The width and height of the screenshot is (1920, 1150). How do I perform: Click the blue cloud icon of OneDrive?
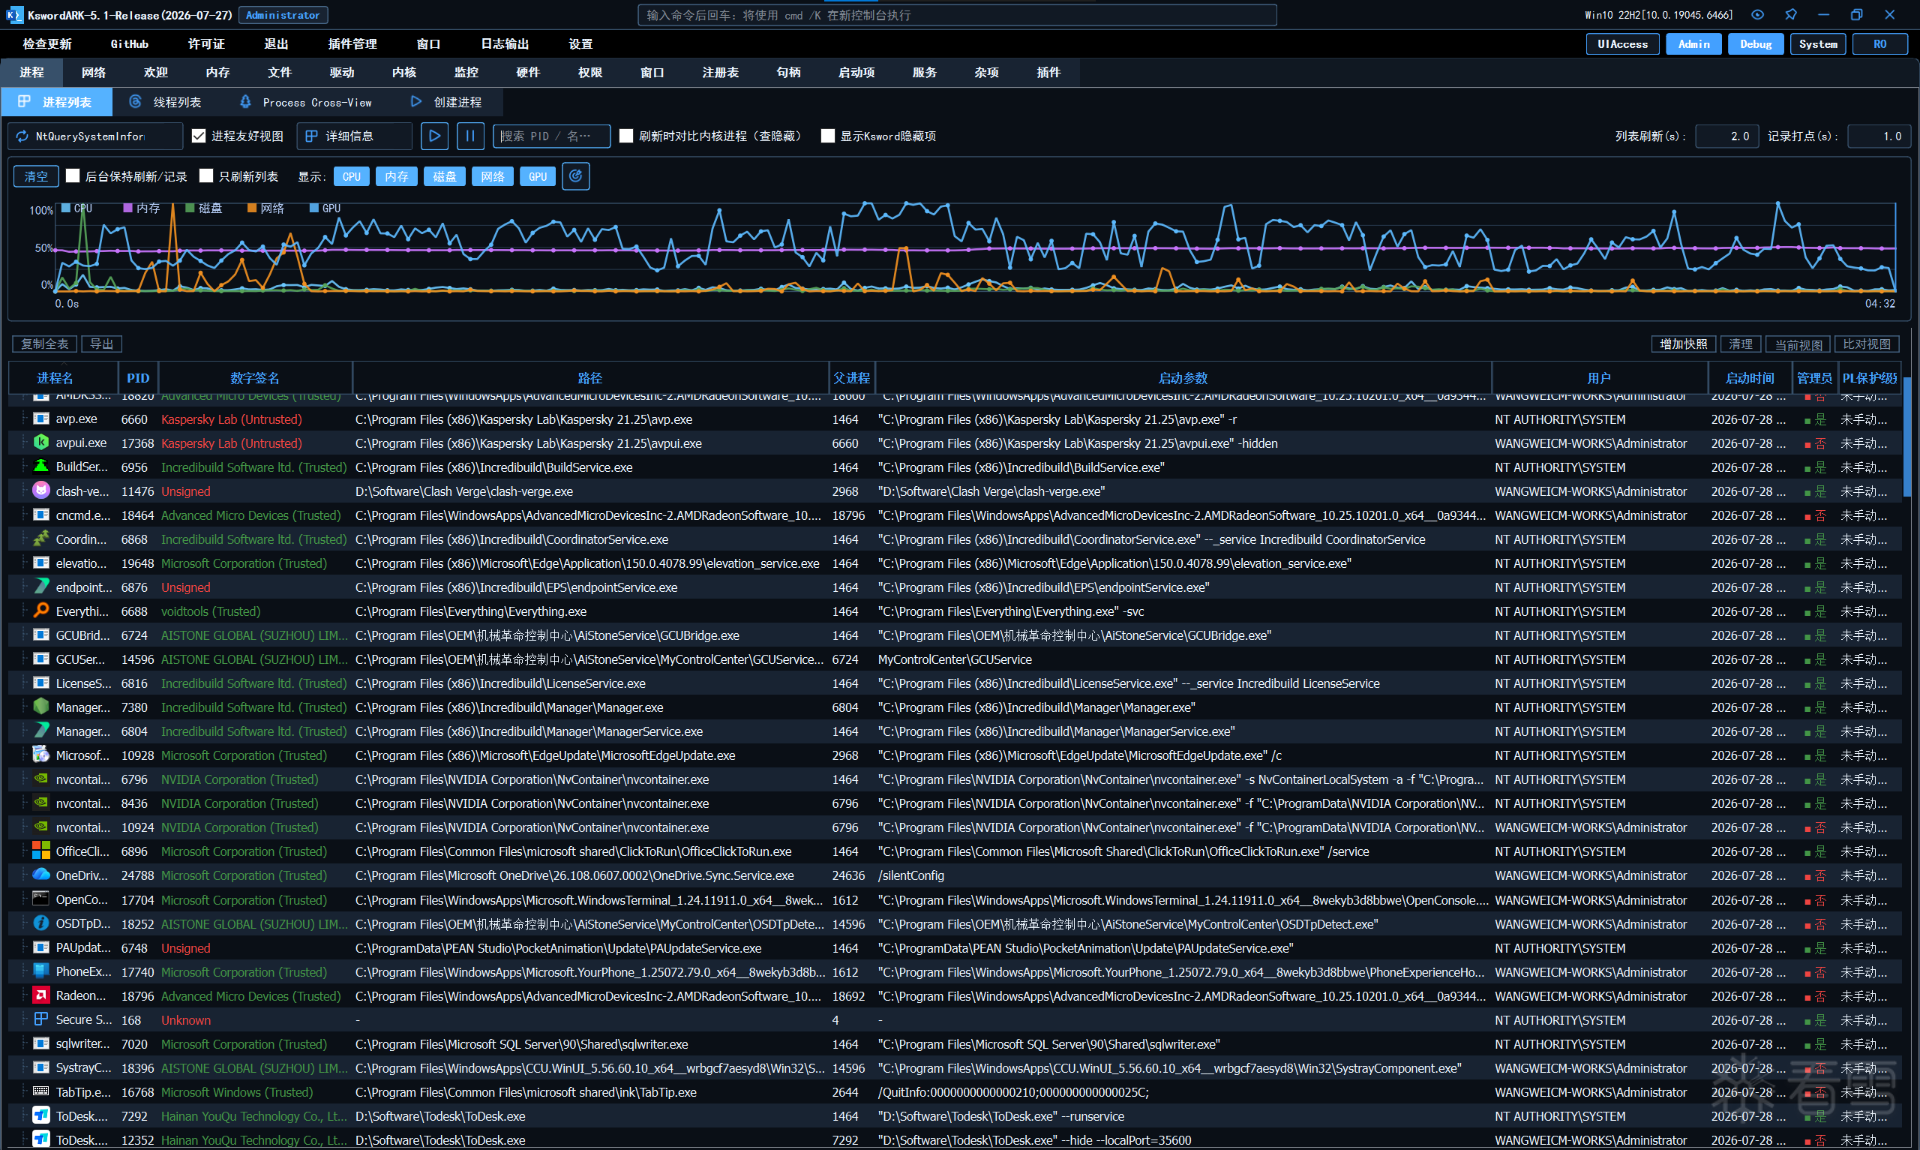click(x=41, y=875)
